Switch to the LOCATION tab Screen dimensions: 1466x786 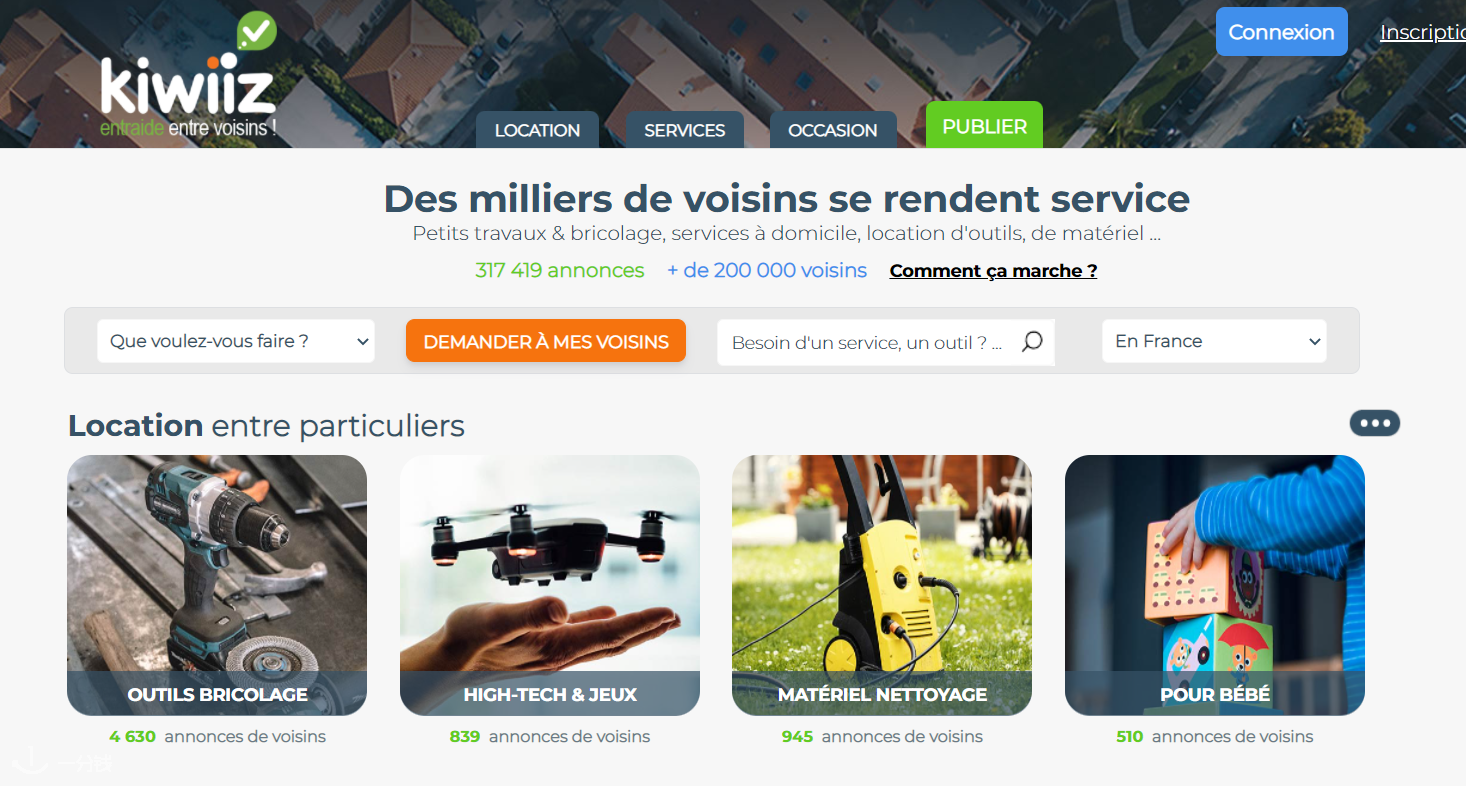[x=537, y=130]
